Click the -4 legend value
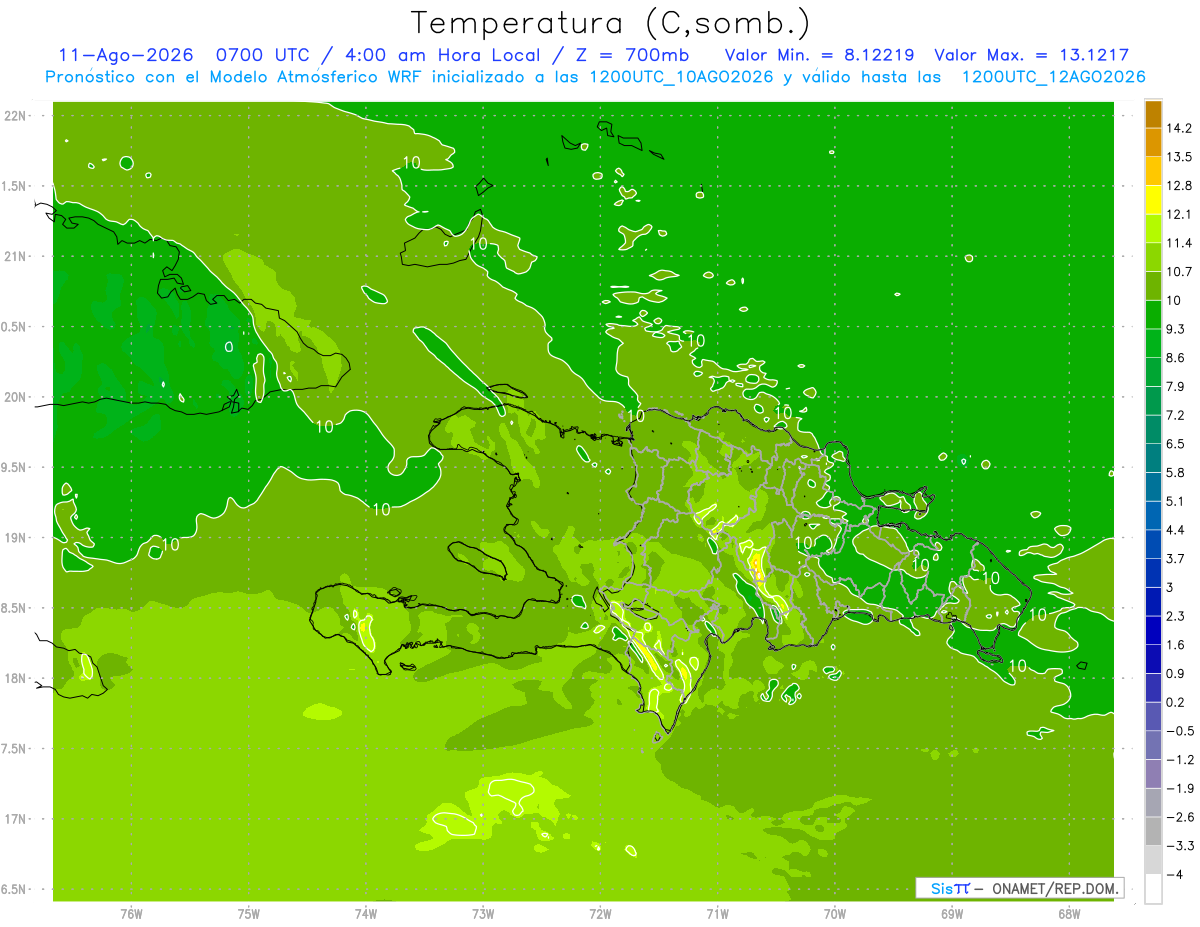This screenshot has width=1200, height=927. [x=1174, y=874]
